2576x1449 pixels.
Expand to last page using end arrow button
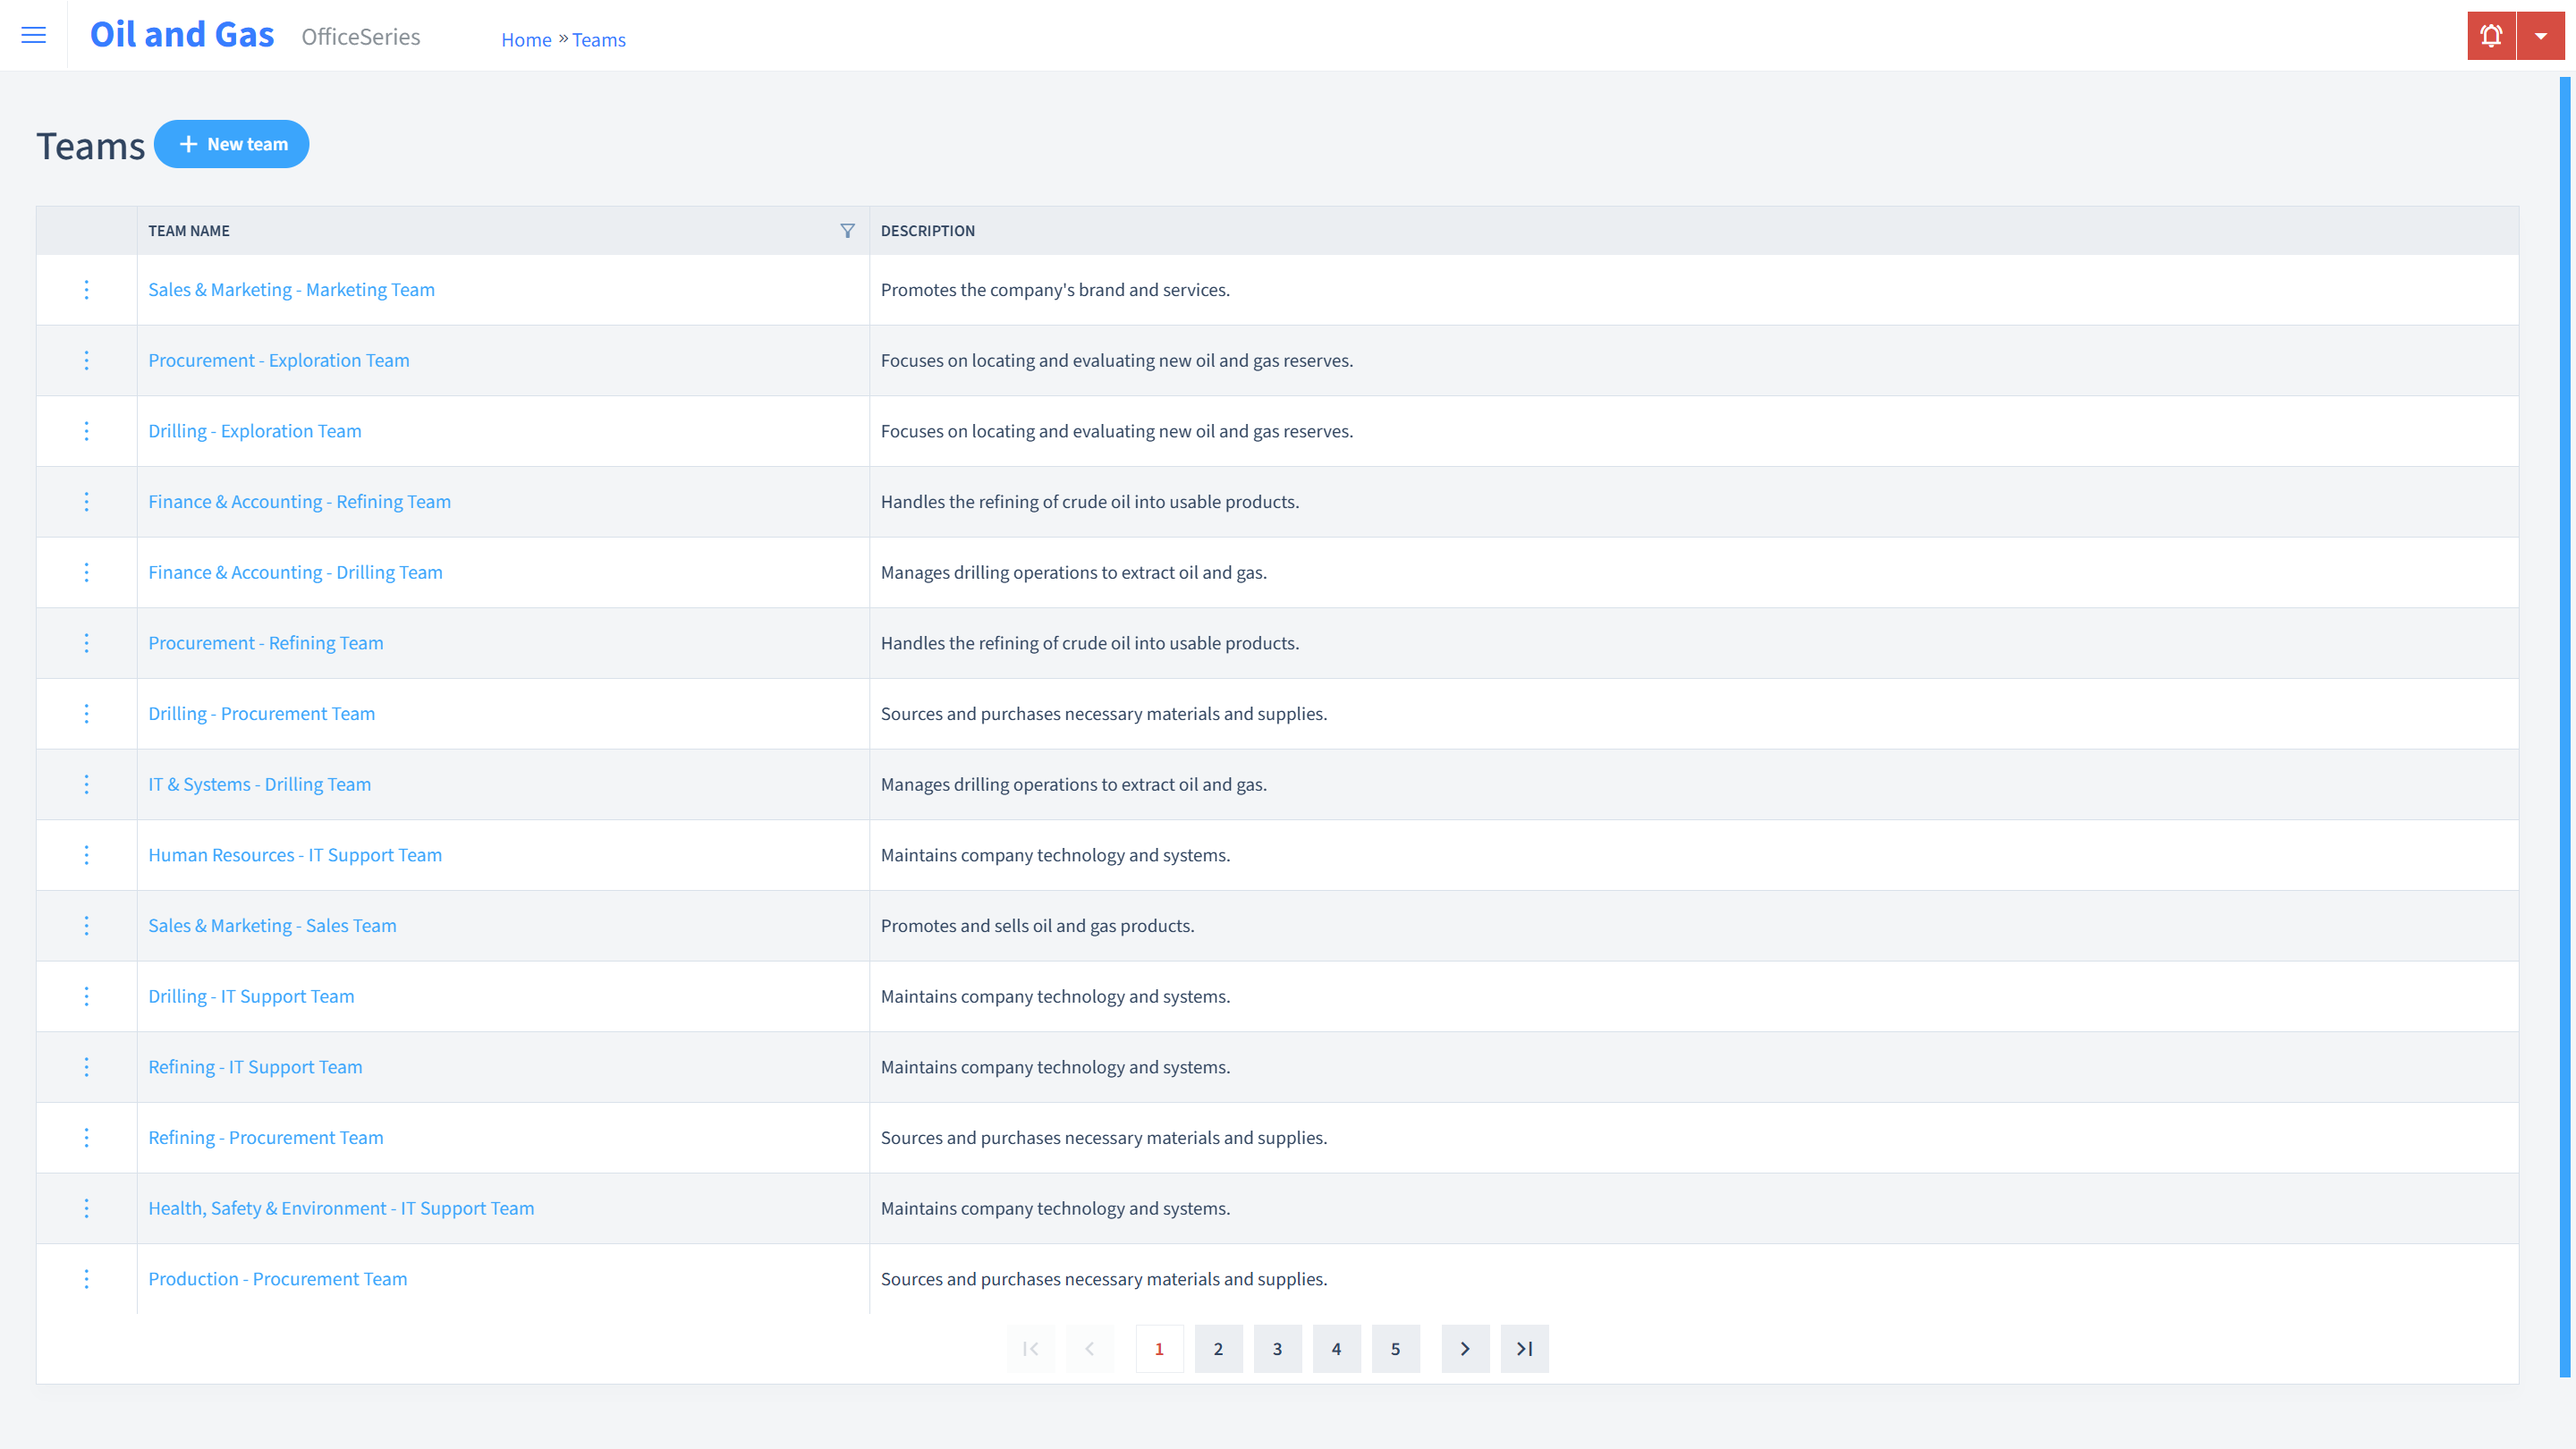[1525, 1348]
